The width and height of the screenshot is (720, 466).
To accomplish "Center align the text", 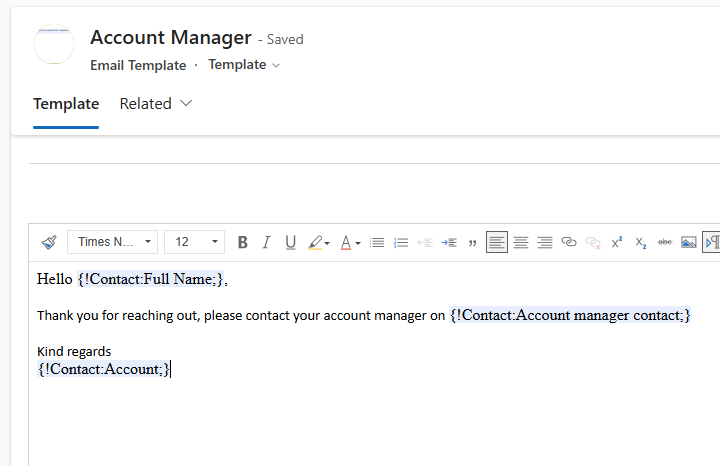I will (x=521, y=242).
